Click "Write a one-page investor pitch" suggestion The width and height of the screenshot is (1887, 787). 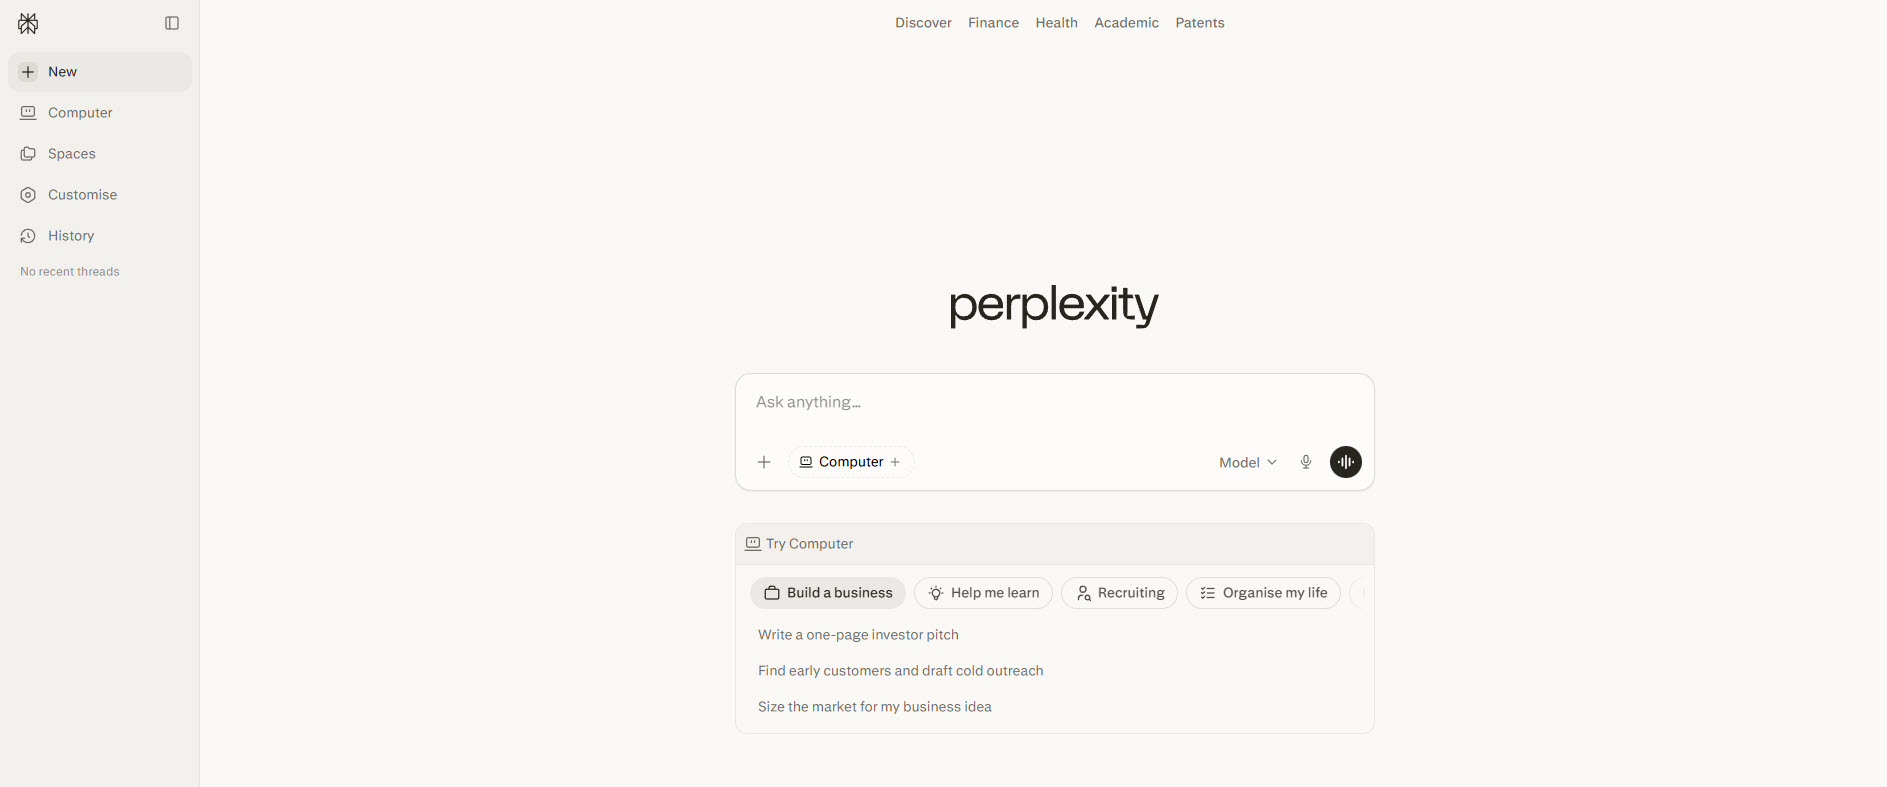point(858,635)
